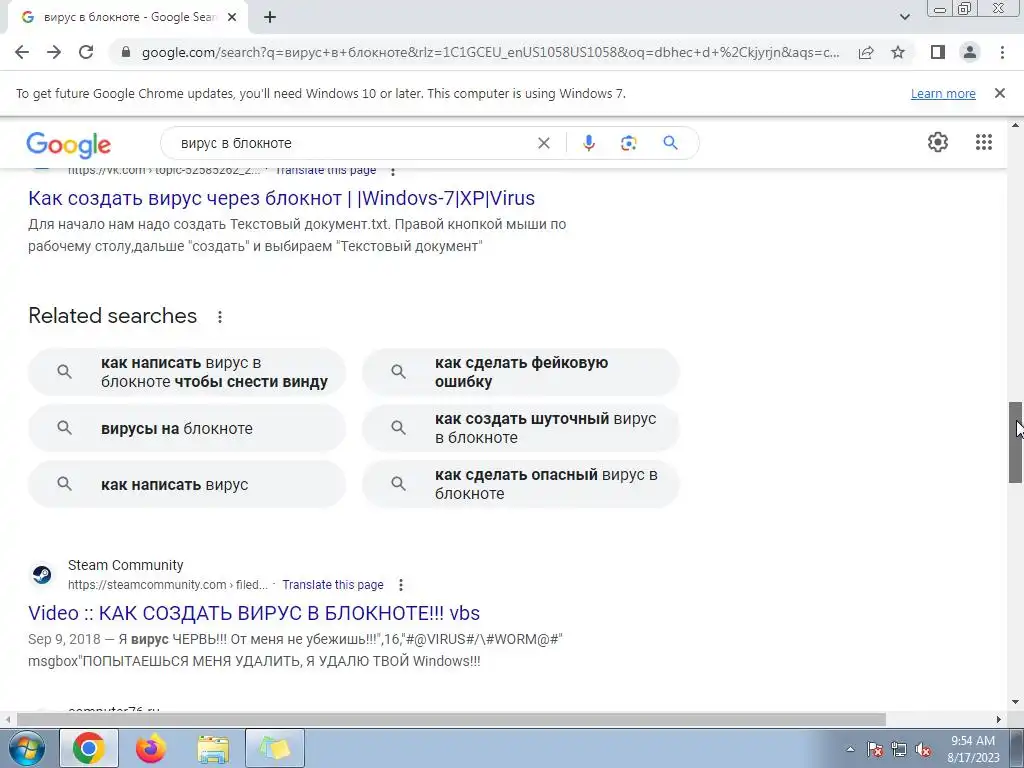Start voice search with microphone icon

[588, 143]
